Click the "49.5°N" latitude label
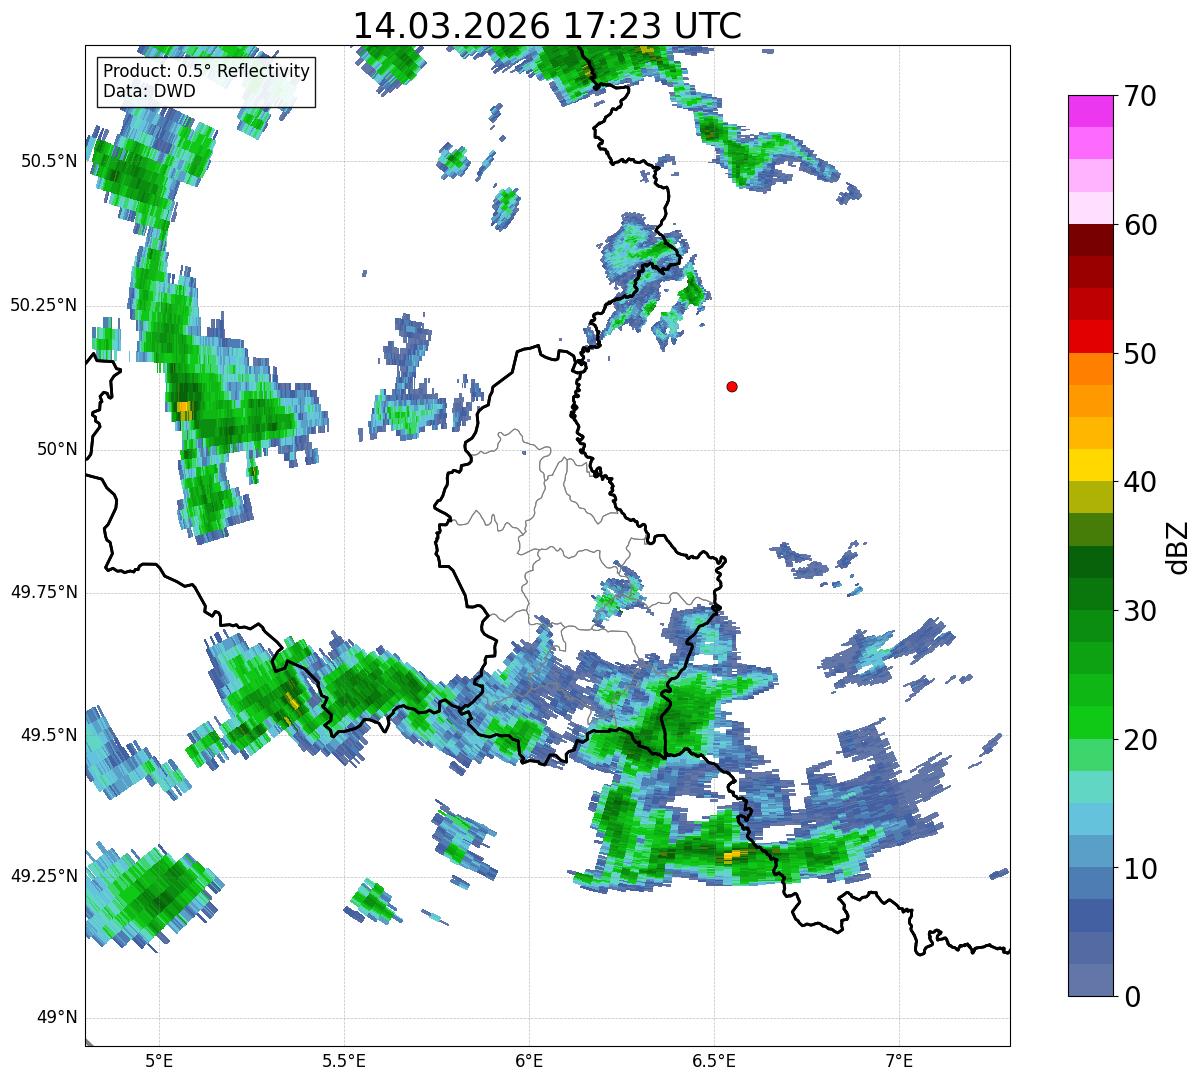 pyautogui.click(x=49, y=735)
